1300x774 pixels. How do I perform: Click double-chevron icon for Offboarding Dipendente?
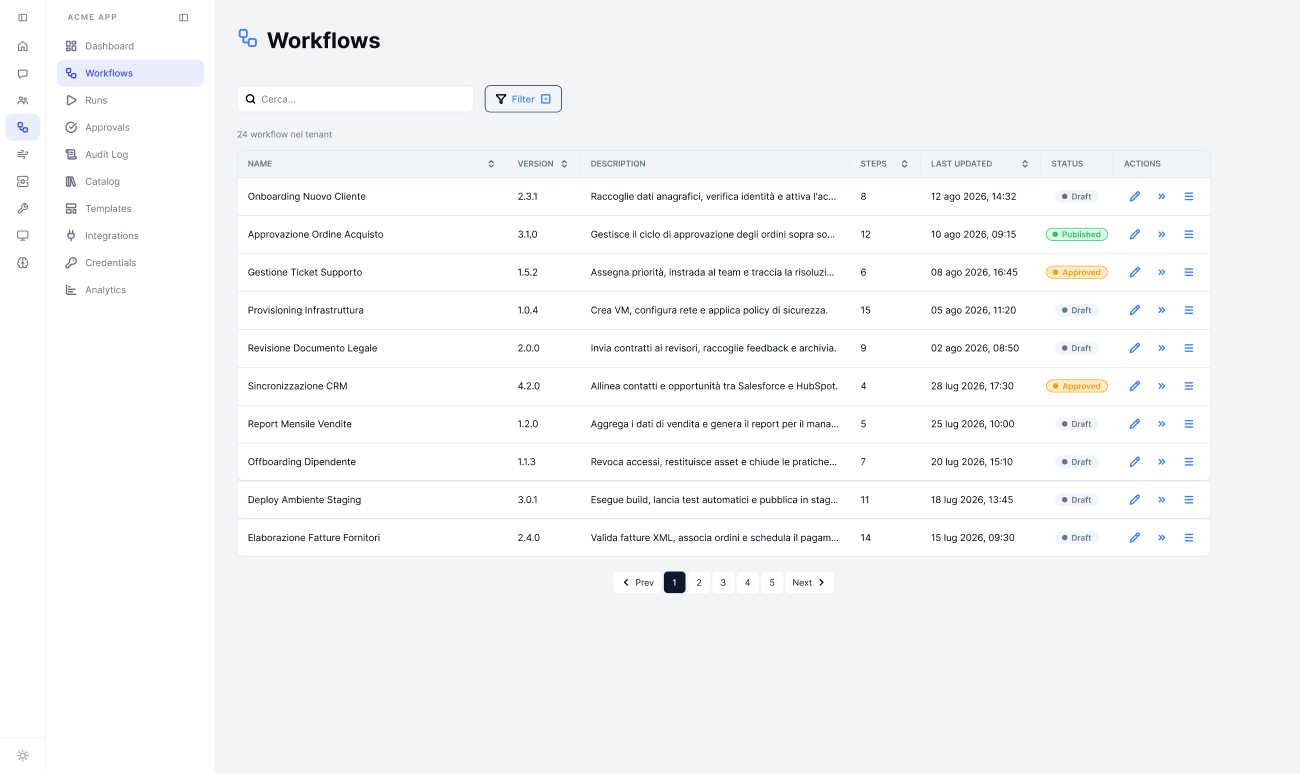tap(1162, 462)
